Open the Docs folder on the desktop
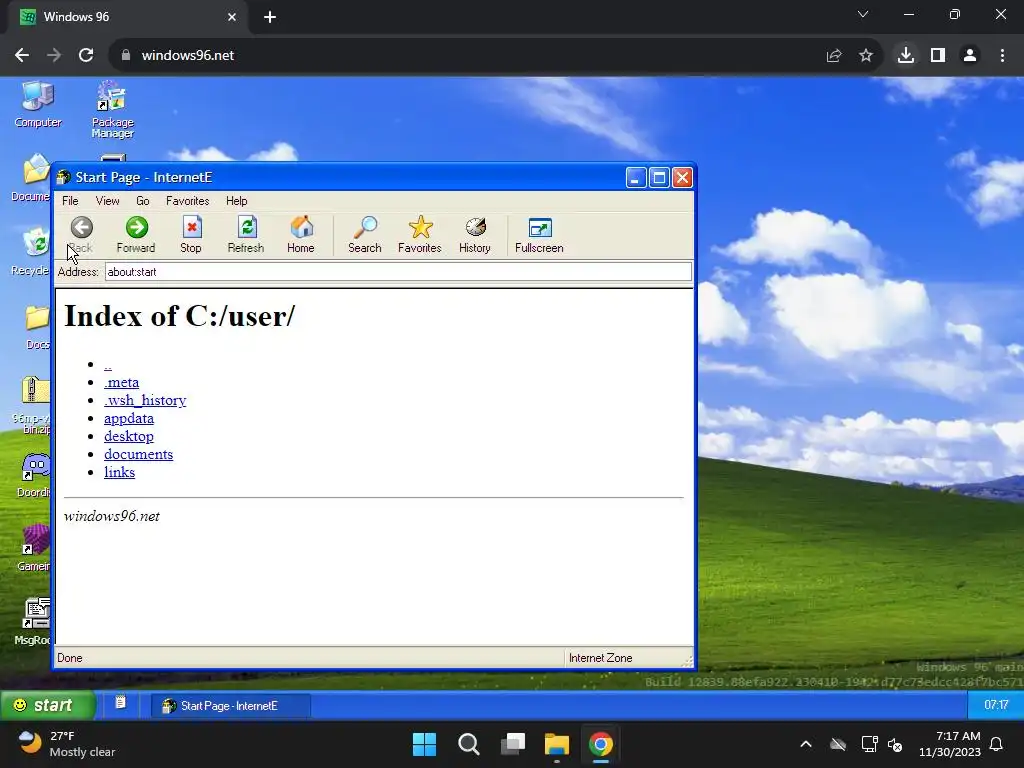Screen dimensions: 1024x768 pos(37,327)
